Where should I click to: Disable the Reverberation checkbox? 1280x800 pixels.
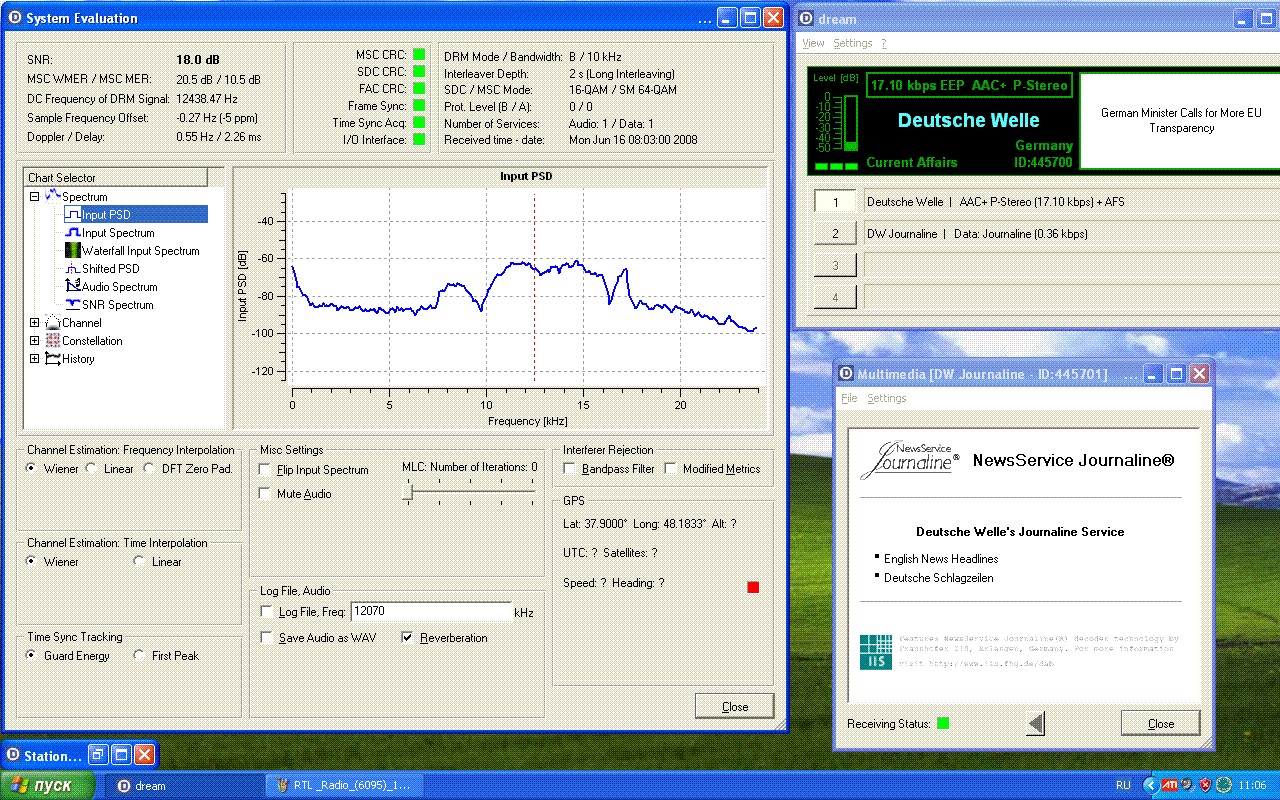point(408,637)
